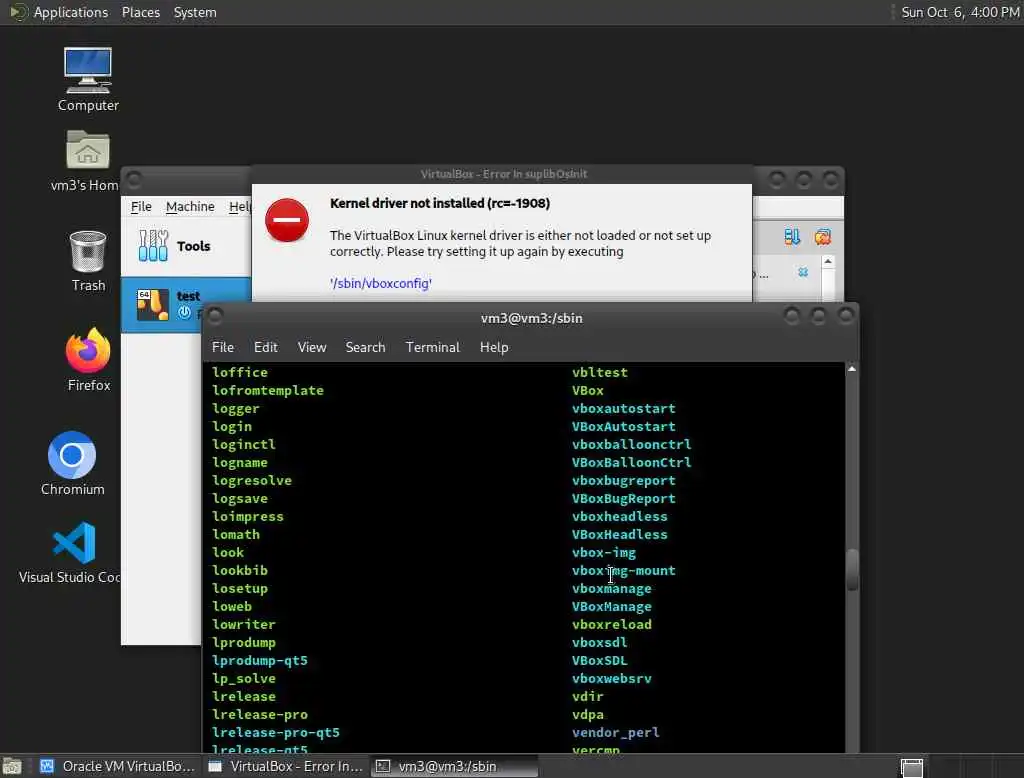Image resolution: width=1024 pixels, height=778 pixels.
Task: Click the error dialog title bar
Action: 504,174
